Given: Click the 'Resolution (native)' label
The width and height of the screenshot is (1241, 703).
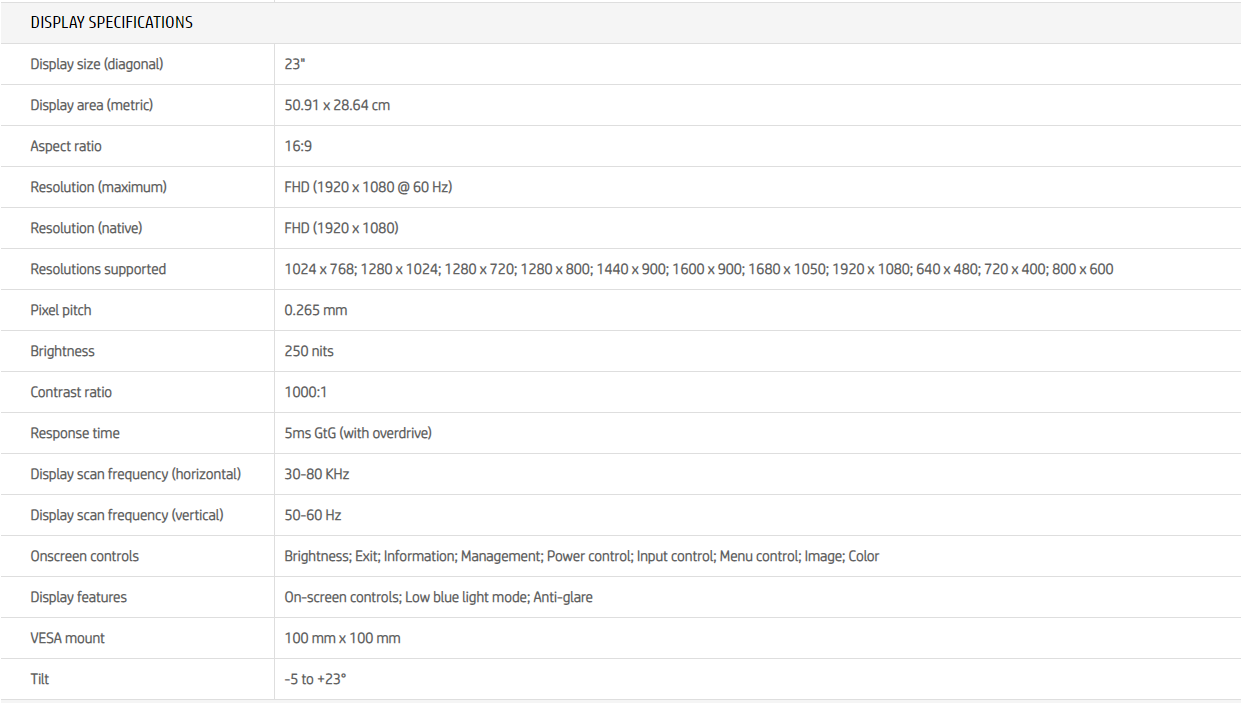Looking at the screenshot, I should 86,228.
